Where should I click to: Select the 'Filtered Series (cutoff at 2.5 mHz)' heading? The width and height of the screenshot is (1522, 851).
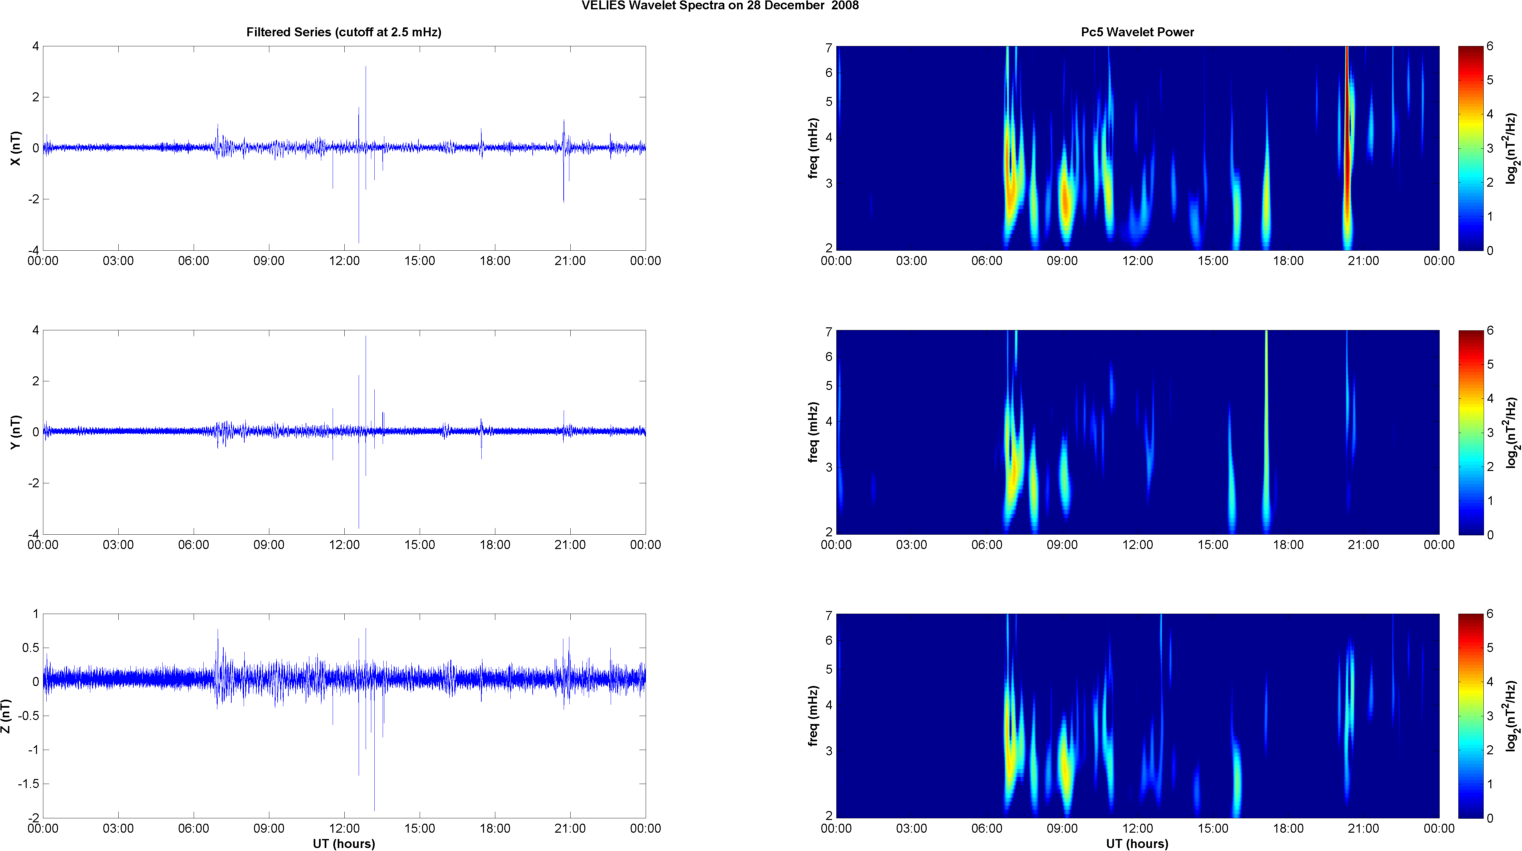(x=344, y=32)
